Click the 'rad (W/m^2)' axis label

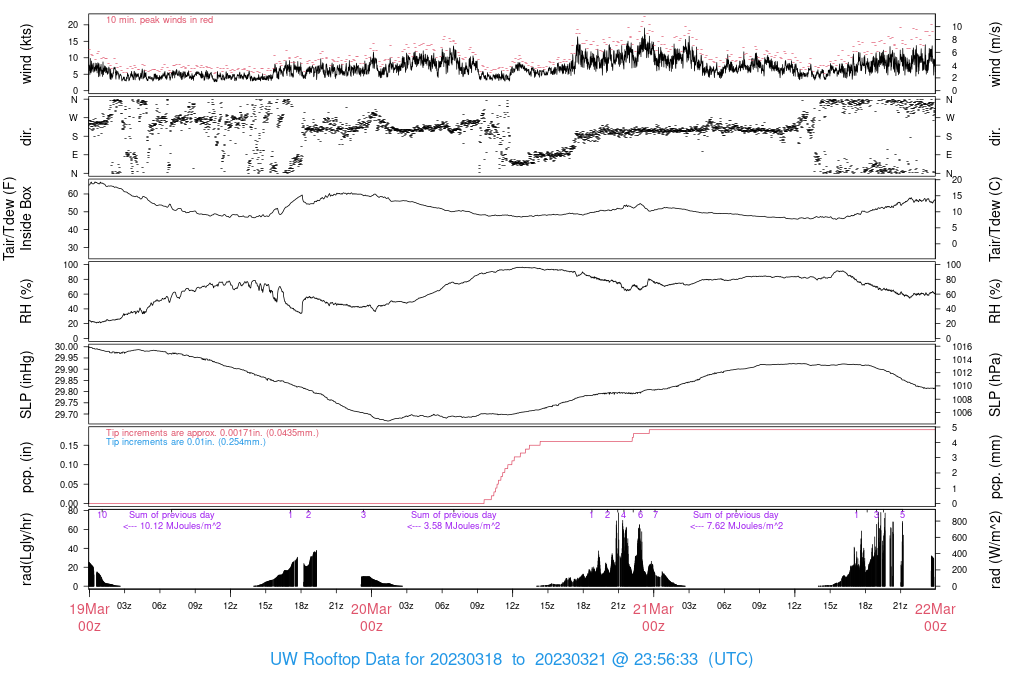995,549
